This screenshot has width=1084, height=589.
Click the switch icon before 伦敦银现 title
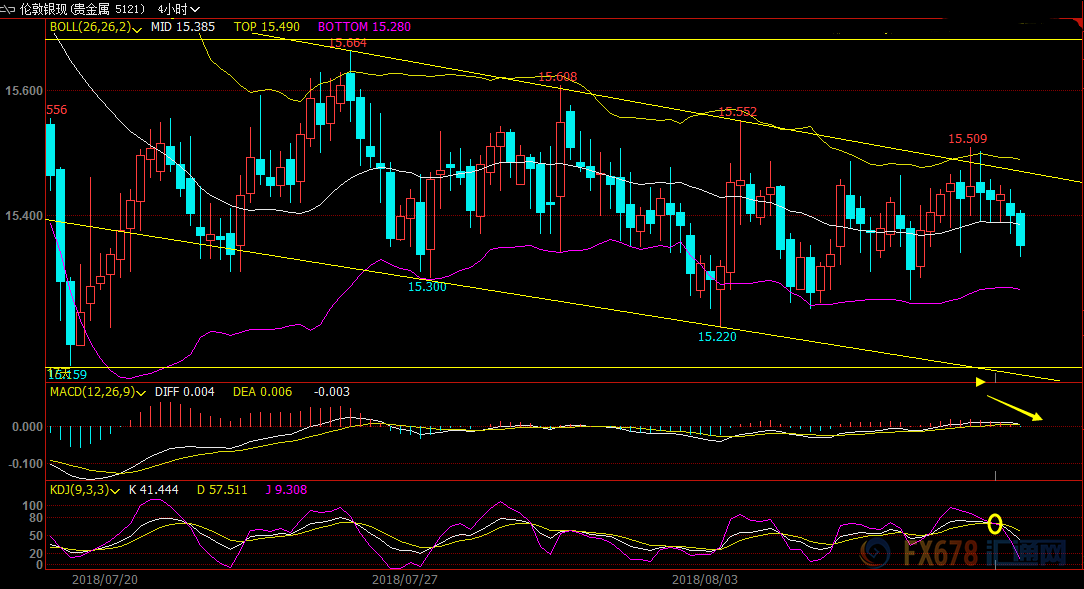pyautogui.click(x=8, y=8)
